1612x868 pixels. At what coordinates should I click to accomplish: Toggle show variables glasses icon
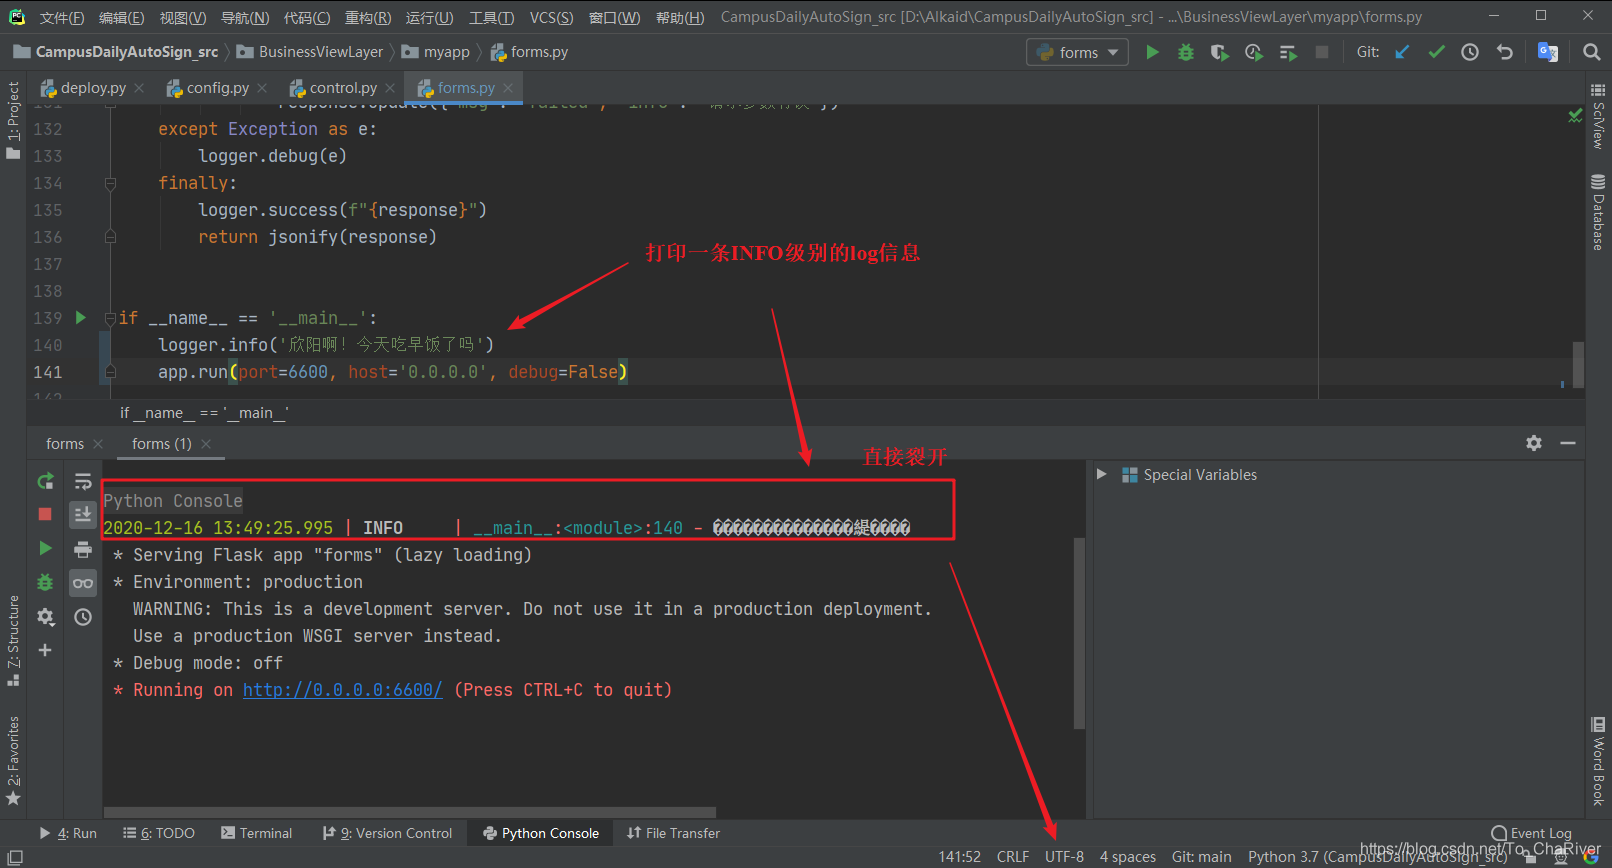(83, 583)
